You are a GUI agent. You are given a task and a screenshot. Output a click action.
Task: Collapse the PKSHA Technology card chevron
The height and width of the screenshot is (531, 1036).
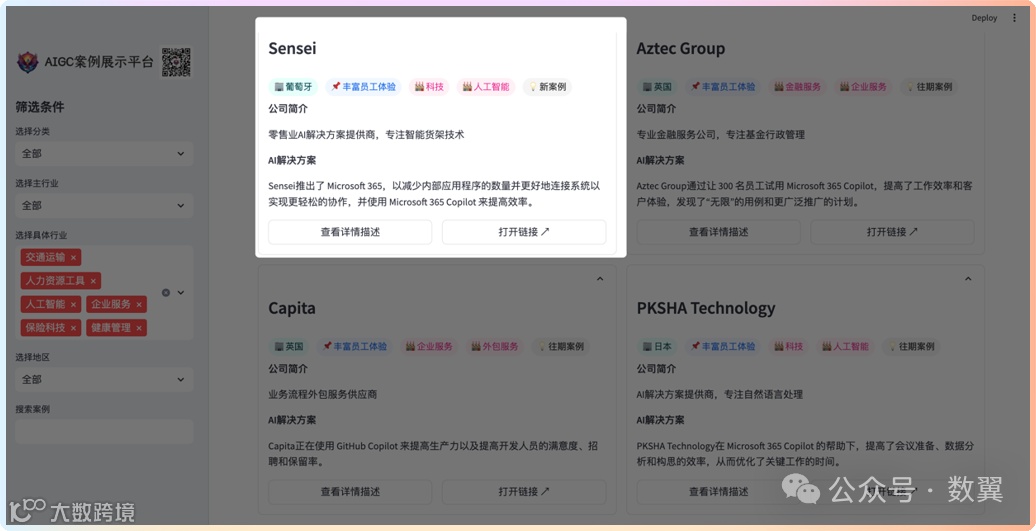tap(968, 279)
